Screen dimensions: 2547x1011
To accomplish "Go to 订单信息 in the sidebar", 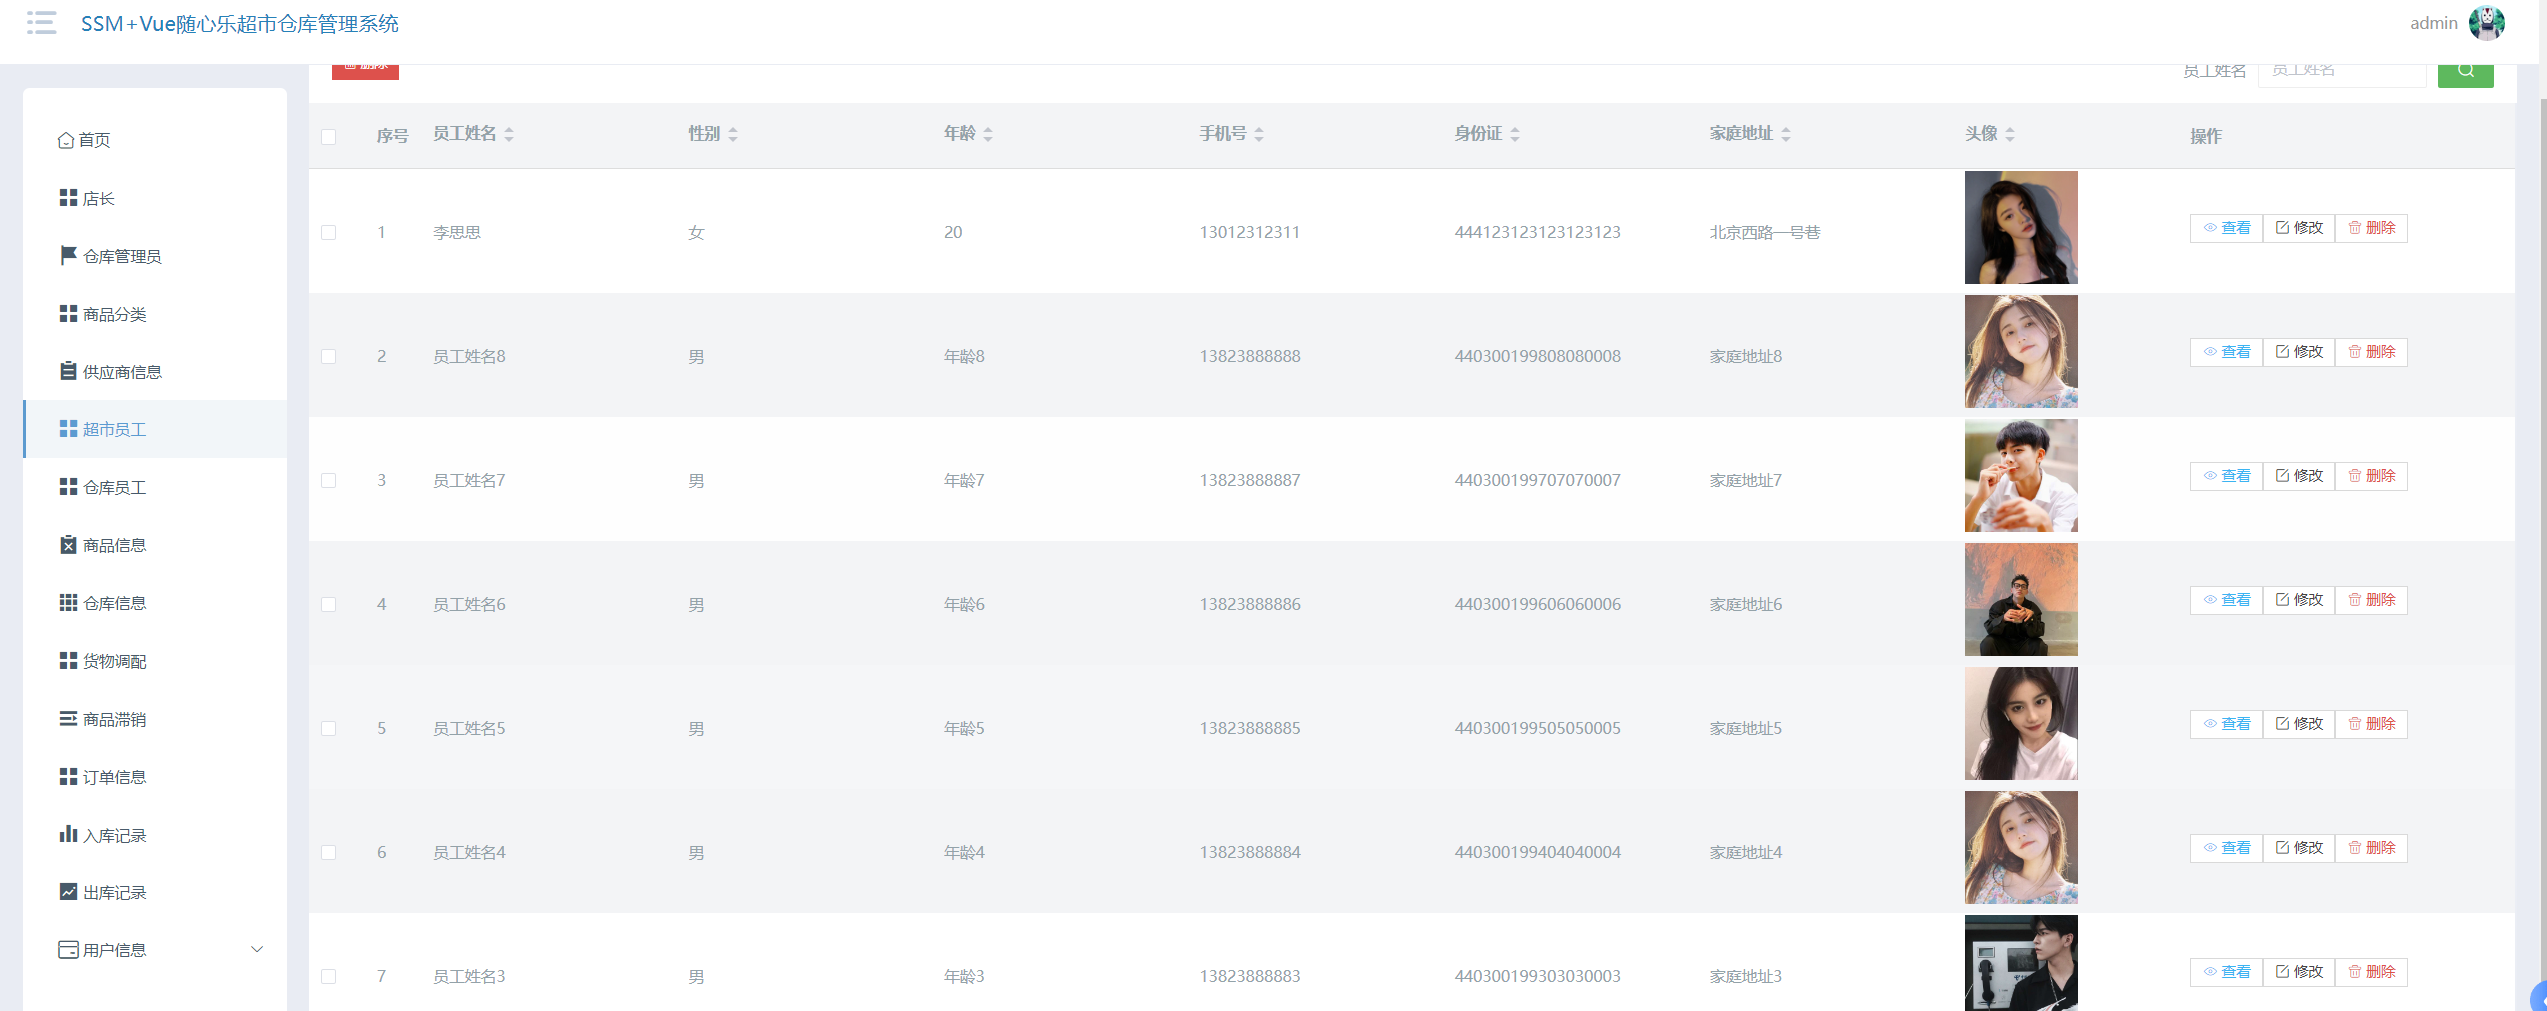I will (x=114, y=777).
